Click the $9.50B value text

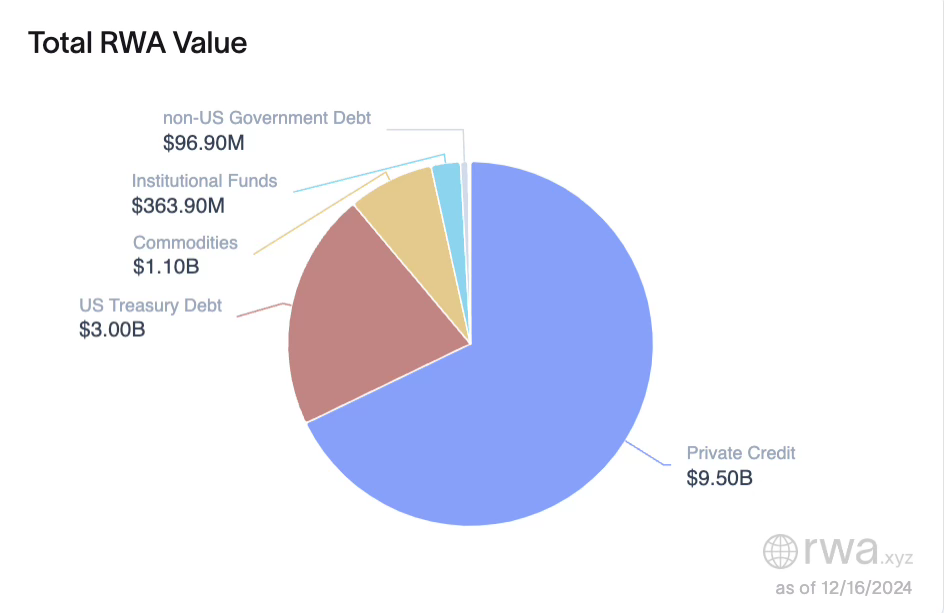(x=719, y=478)
